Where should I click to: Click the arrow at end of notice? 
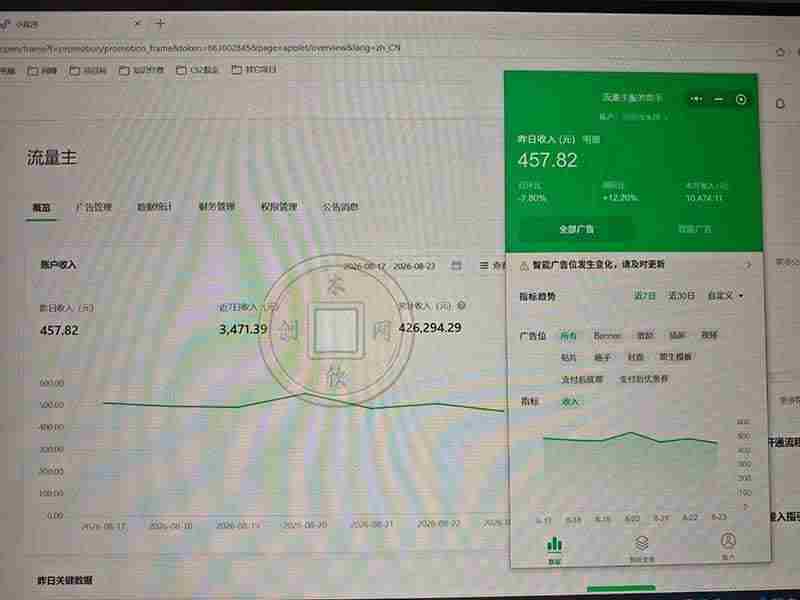(748, 265)
